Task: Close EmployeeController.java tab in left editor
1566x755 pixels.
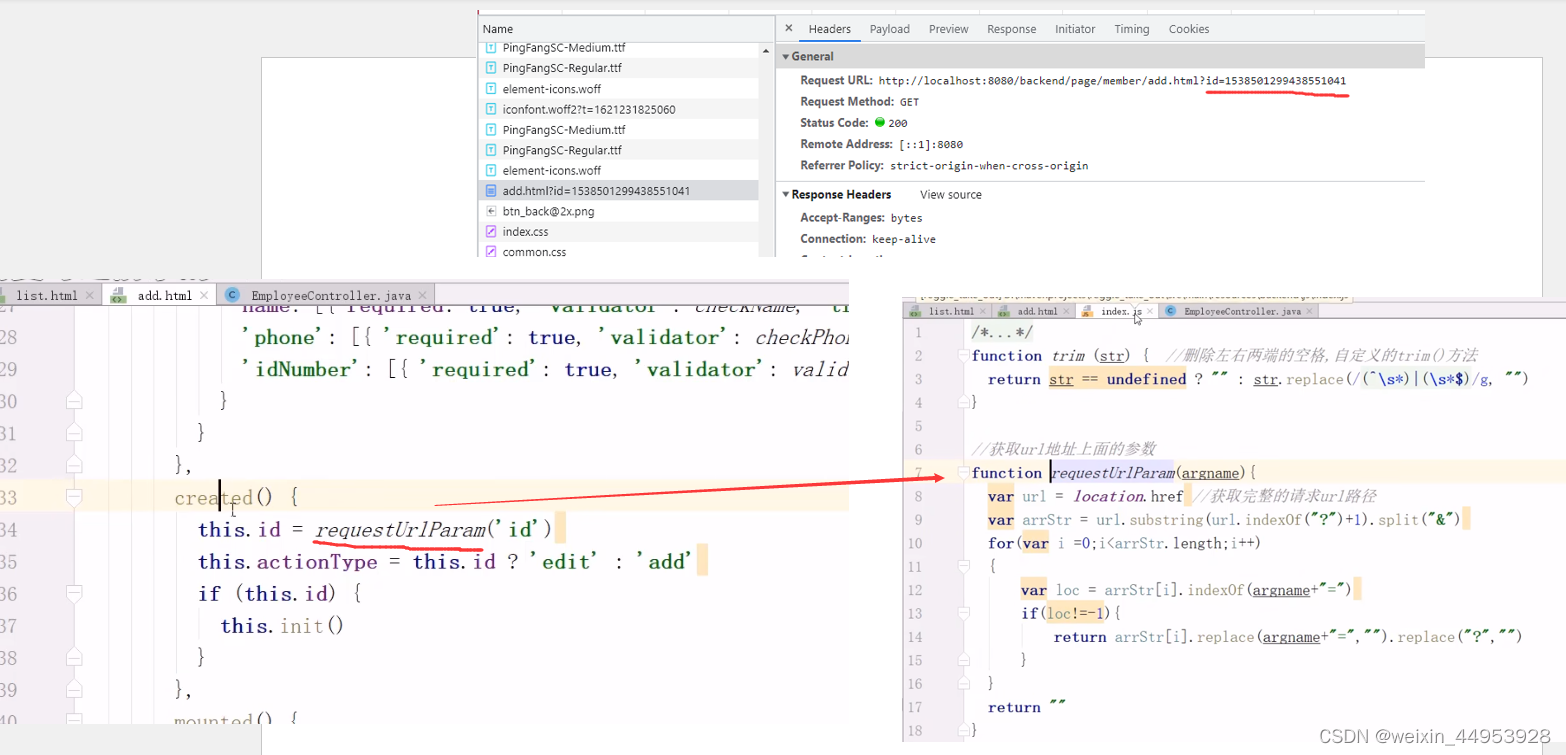Action: 424,296
